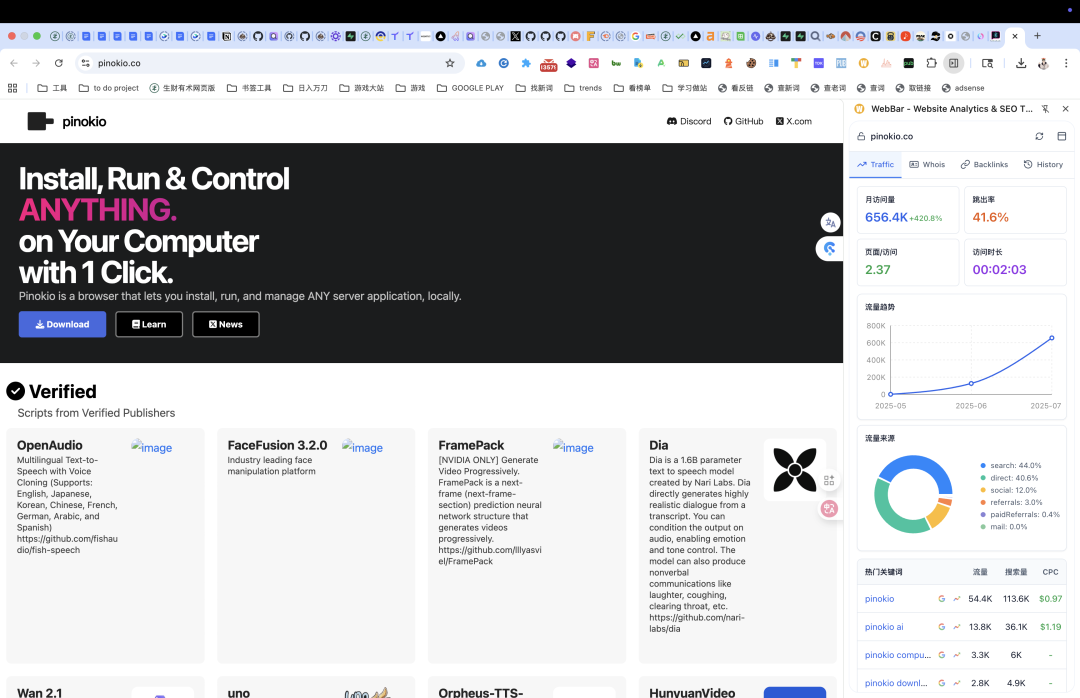1080x698 pixels.
Task: Expand the 书签工具 bookmark folder
Action: (x=249, y=88)
